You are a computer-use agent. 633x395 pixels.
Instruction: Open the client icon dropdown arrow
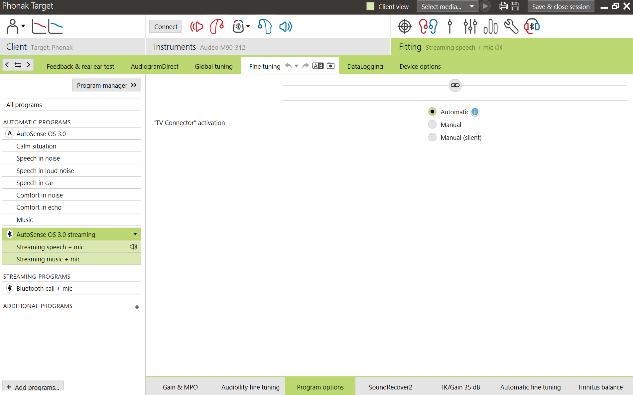click(x=23, y=26)
